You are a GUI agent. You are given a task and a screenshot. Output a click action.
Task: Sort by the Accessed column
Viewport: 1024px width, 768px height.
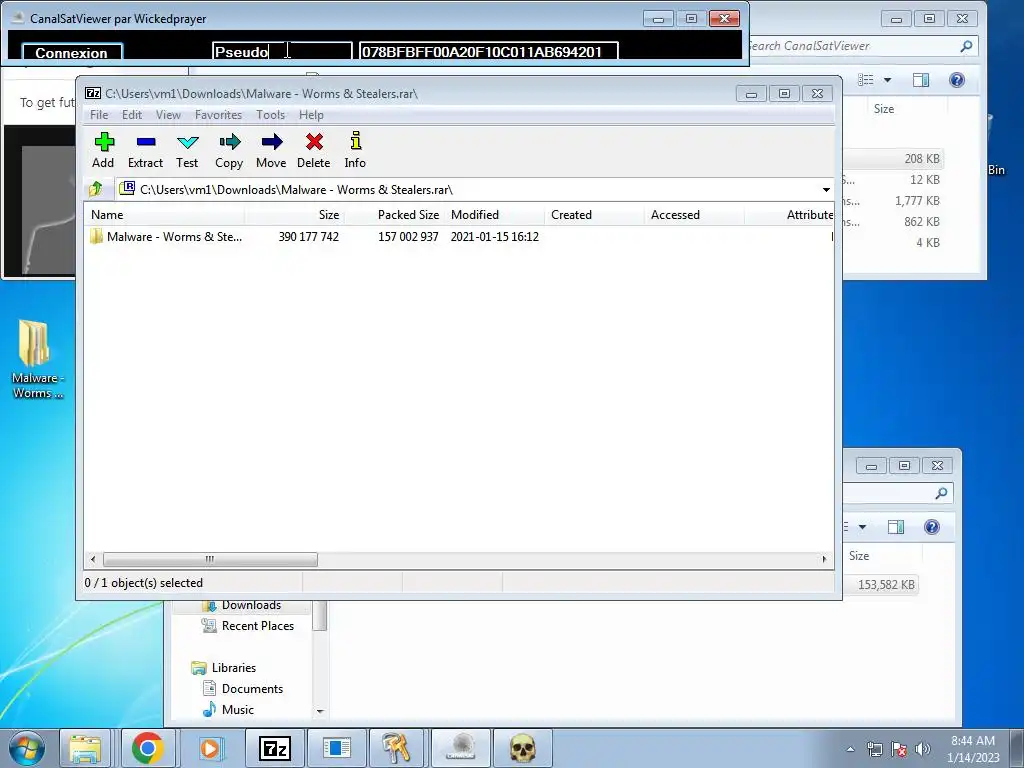(694, 215)
